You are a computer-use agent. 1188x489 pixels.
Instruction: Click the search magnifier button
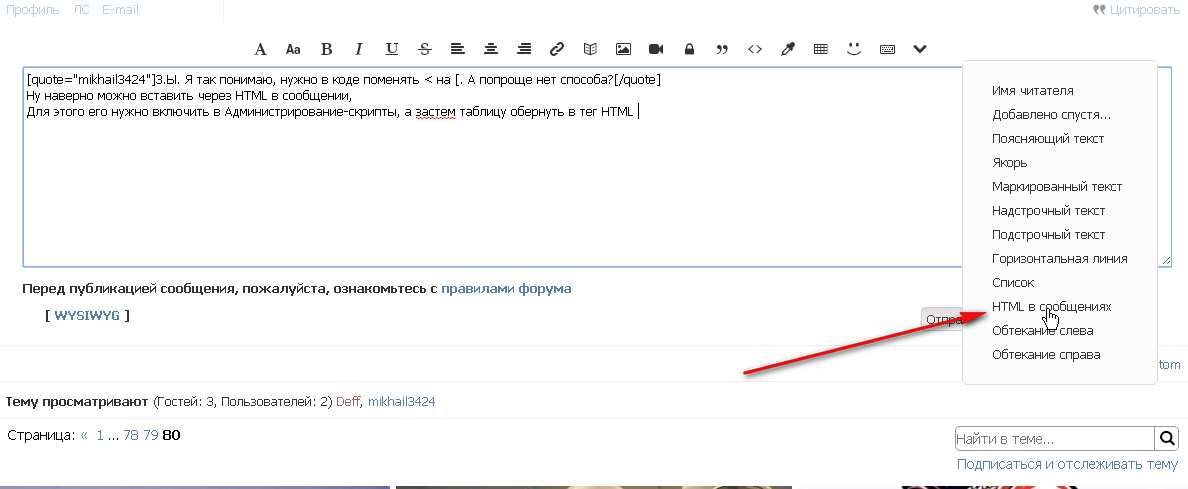pos(1167,438)
